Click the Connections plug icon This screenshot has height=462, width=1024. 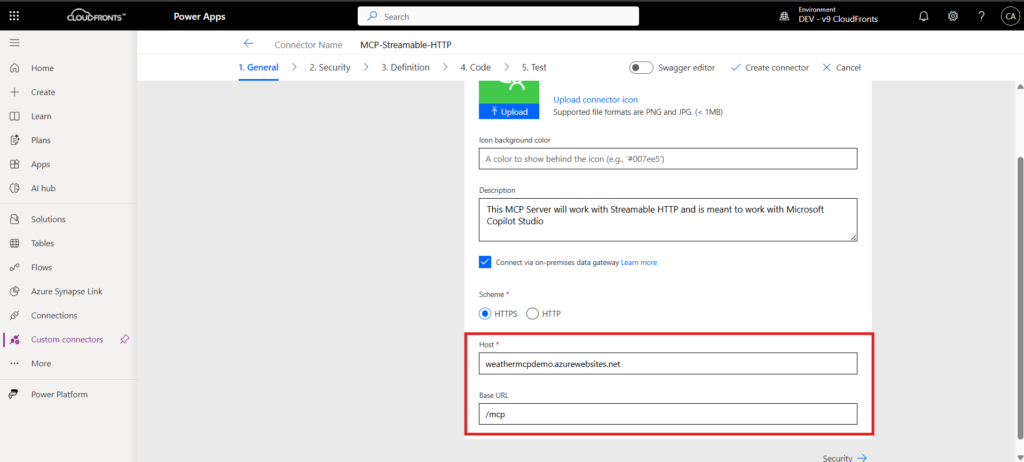[14, 315]
